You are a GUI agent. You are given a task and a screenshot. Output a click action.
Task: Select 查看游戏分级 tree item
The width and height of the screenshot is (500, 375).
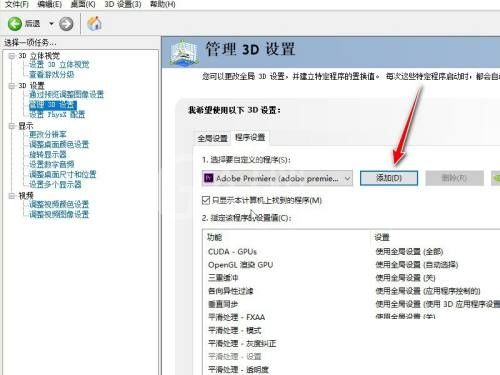point(52,74)
